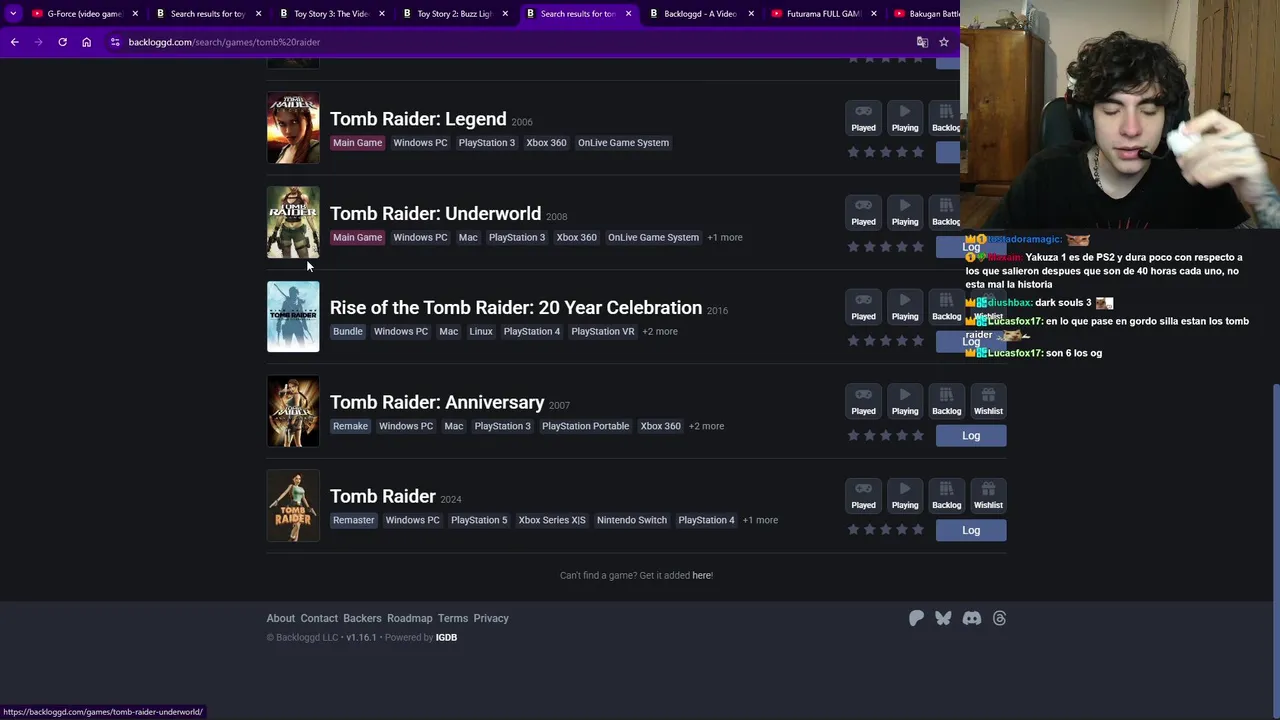Expand '+1 more' platforms for Tomb Raider 2024

760,520
